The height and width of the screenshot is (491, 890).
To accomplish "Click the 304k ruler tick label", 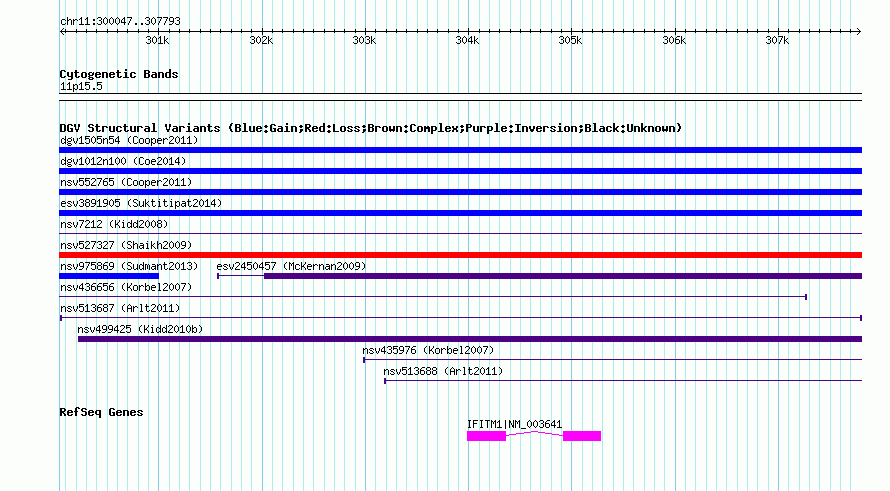I will point(467,40).
